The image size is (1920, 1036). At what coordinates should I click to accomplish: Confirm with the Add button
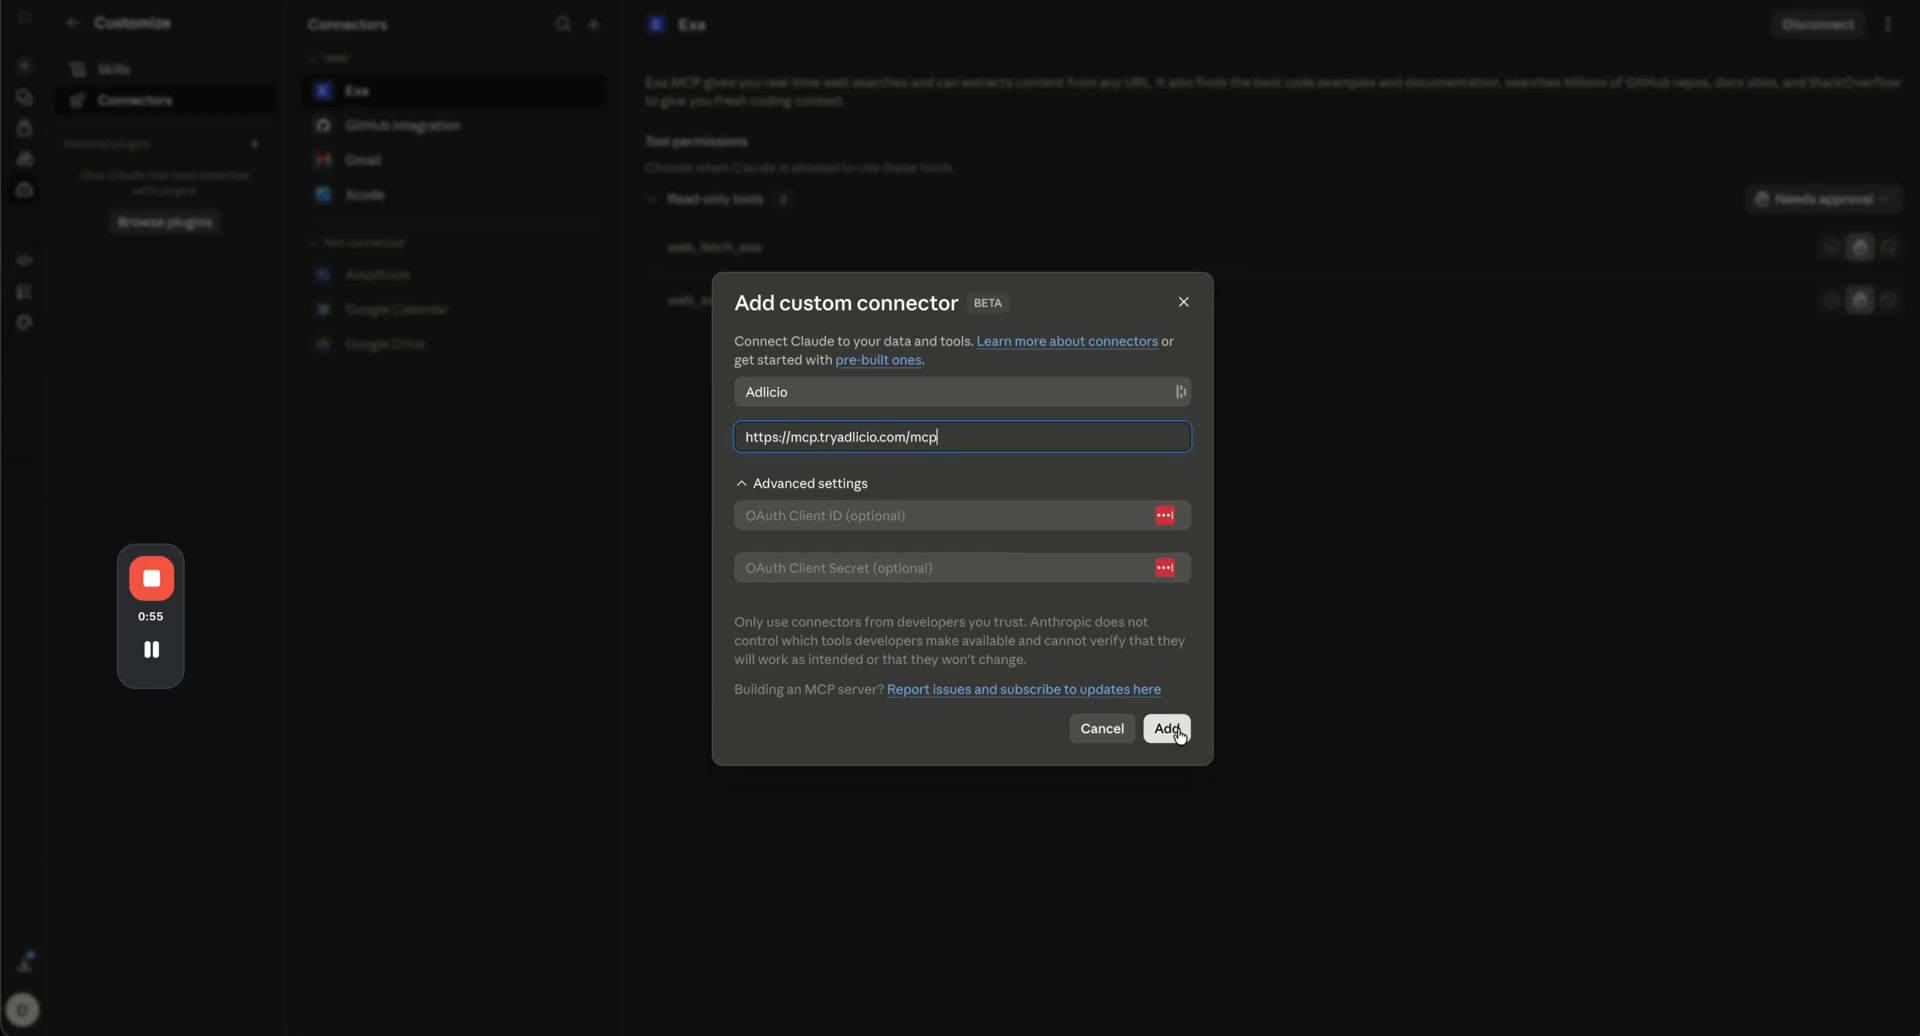(x=1166, y=729)
